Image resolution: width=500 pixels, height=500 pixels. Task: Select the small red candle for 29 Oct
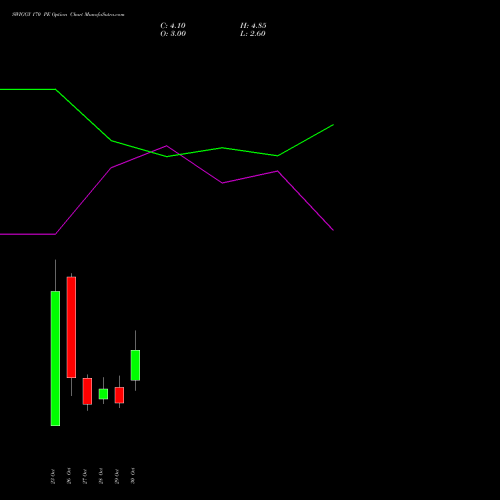119,395
